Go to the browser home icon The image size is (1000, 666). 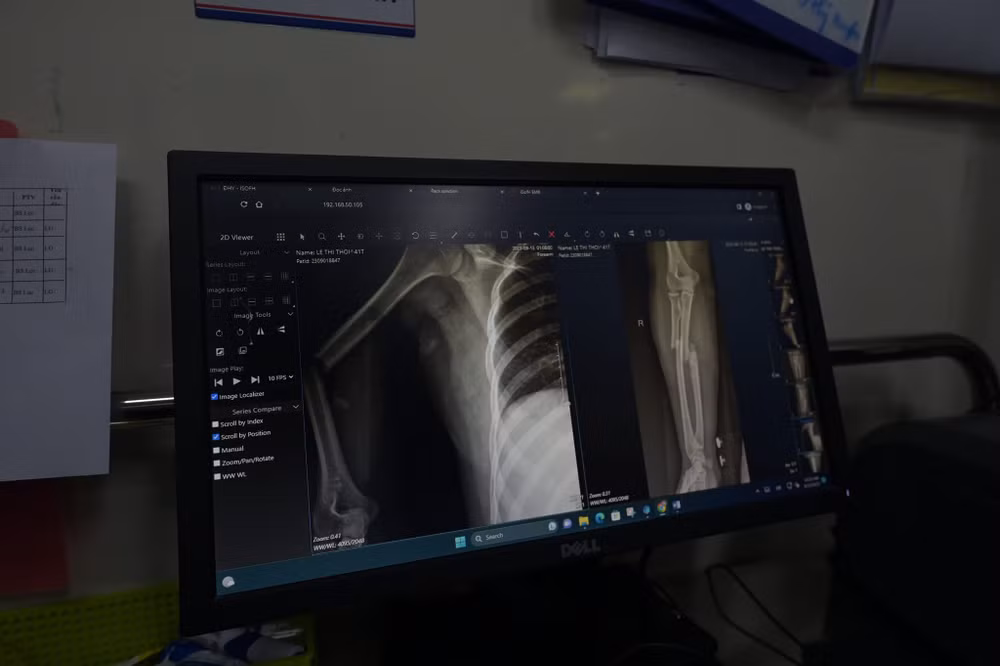click(259, 204)
